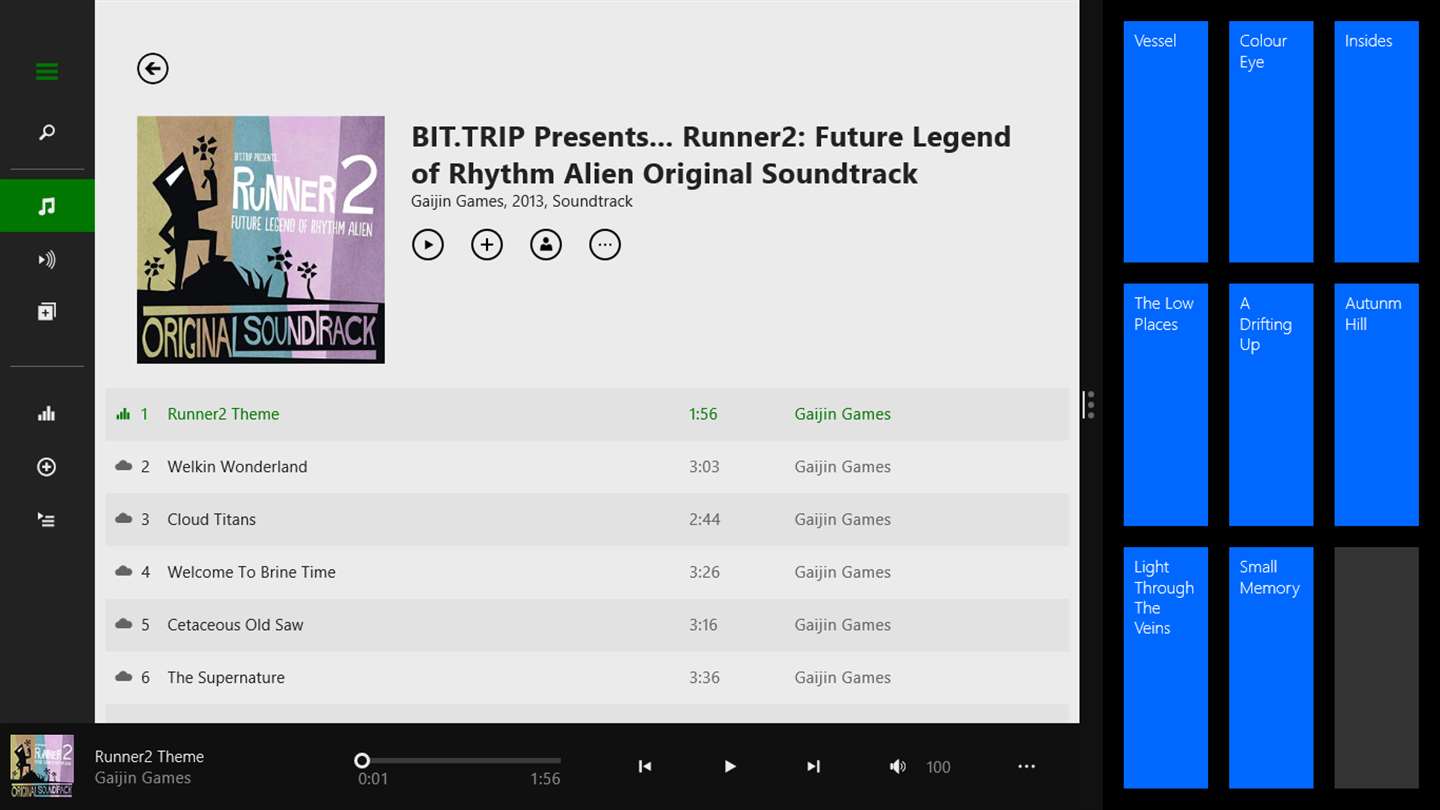1440x810 pixels.
Task: Click the playback progress slider knob
Action: (362, 761)
